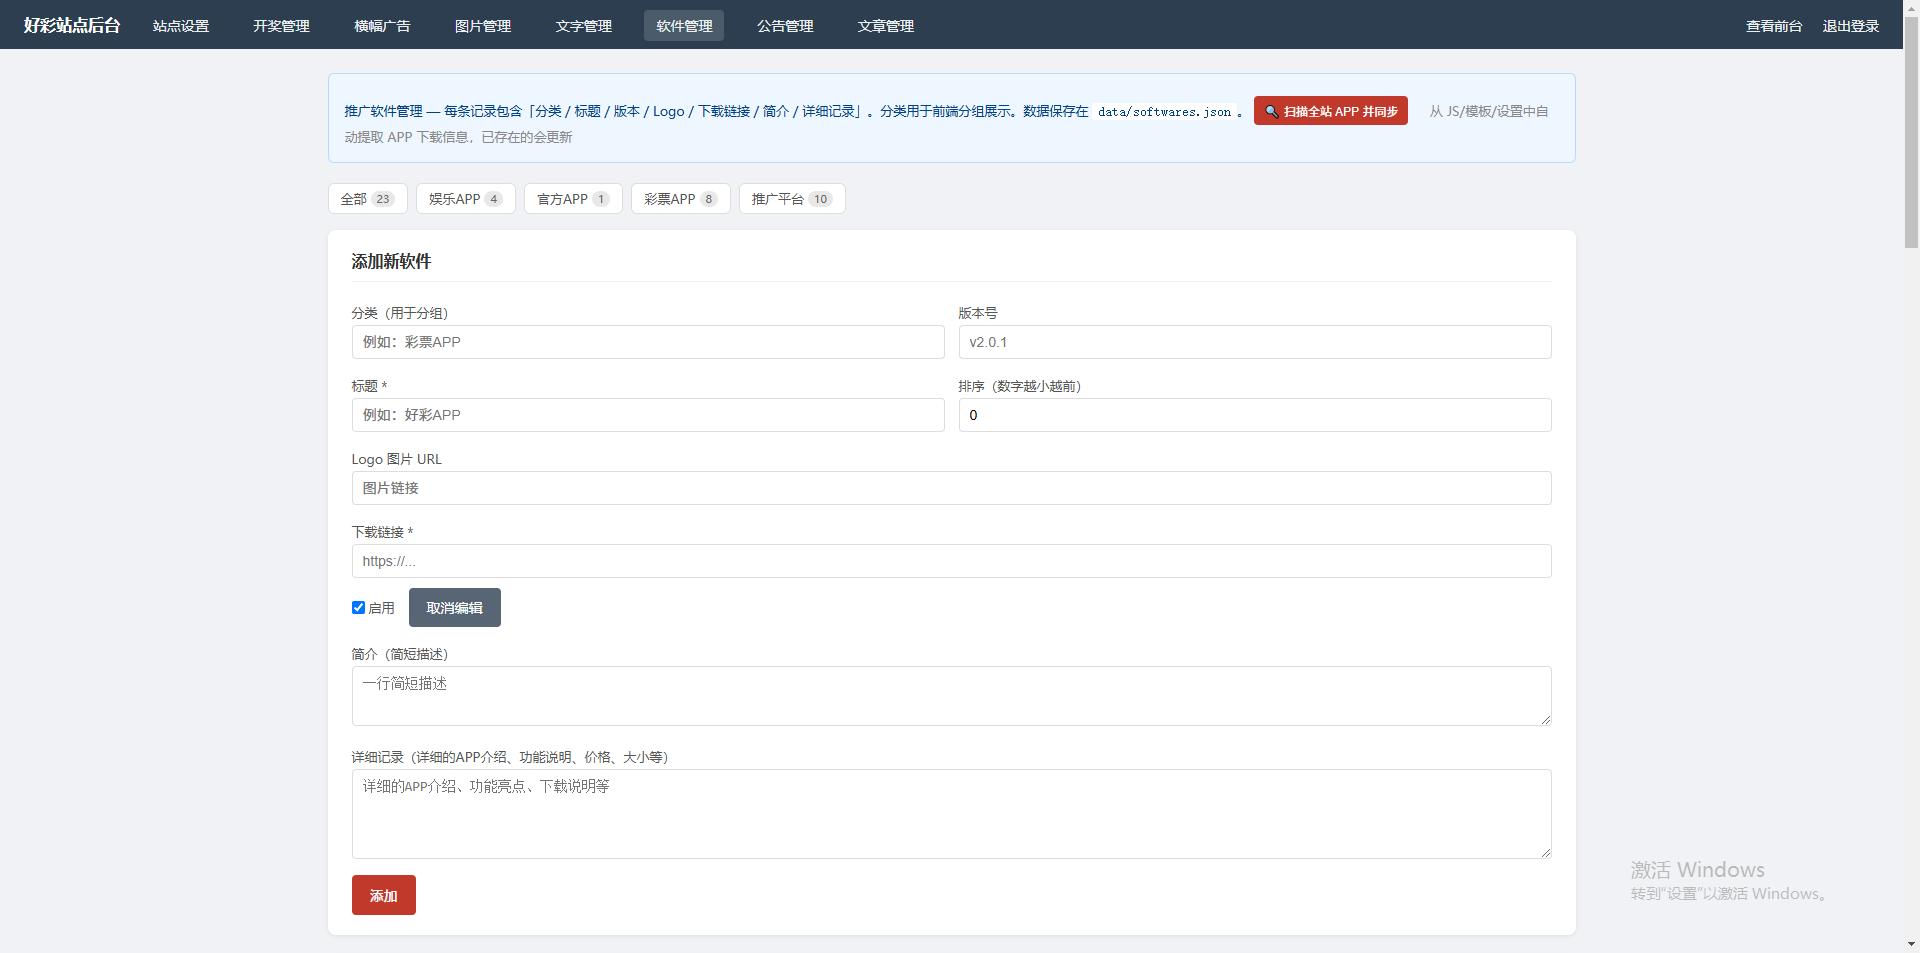This screenshot has height=953, width=1920.
Task: Click the 添加新软件 heading
Action: (391, 261)
